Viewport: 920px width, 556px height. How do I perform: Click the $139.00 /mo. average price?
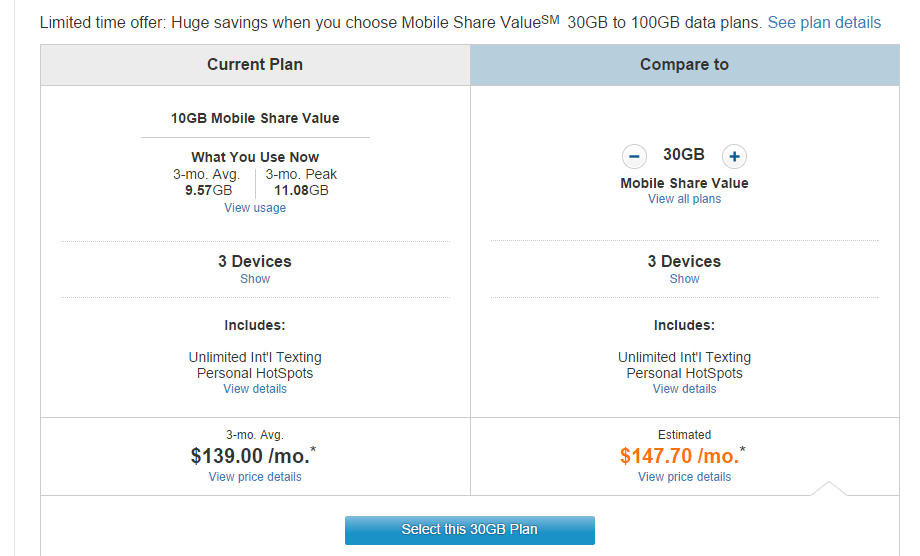click(252, 456)
